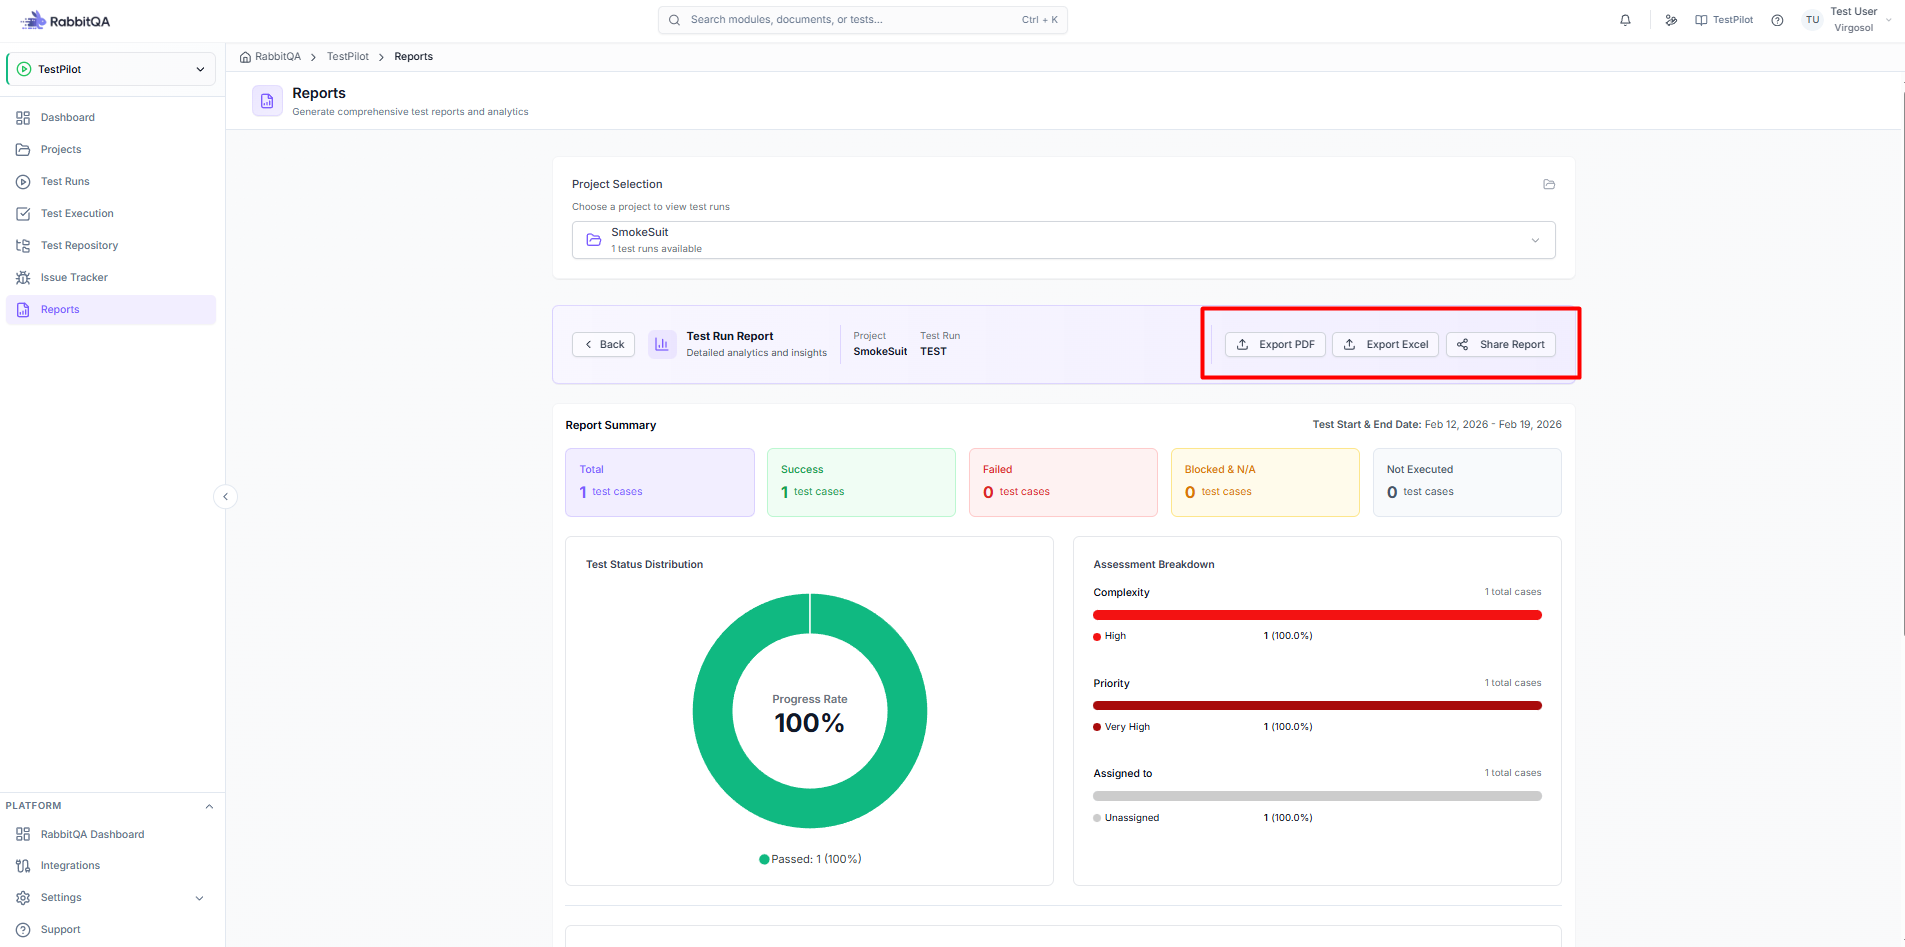Open the notifications bell icon
The width and height of the screenshot is (1905, 947).
point(1625,20)
